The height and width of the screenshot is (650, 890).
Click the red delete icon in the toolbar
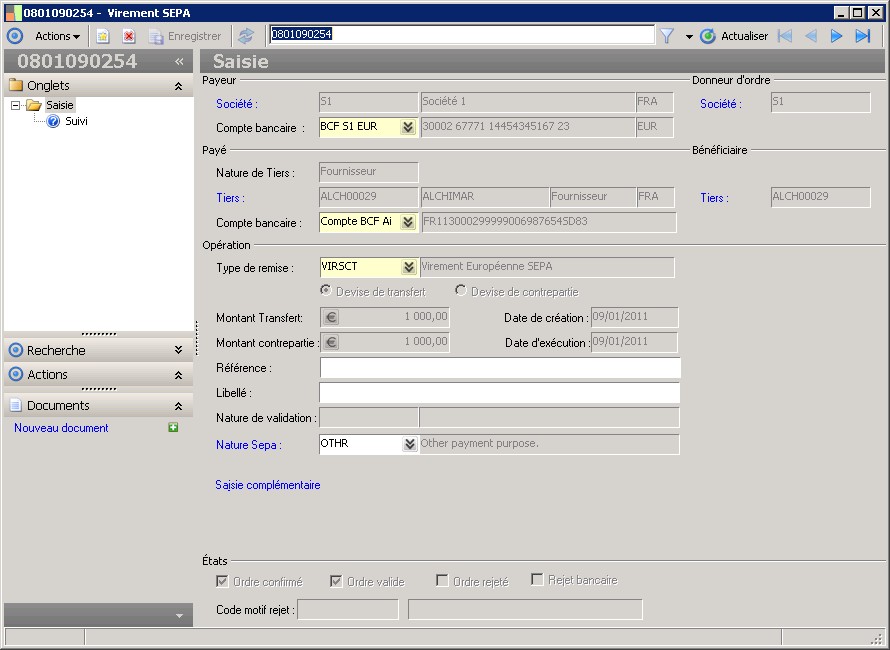(x=129, y=36)
